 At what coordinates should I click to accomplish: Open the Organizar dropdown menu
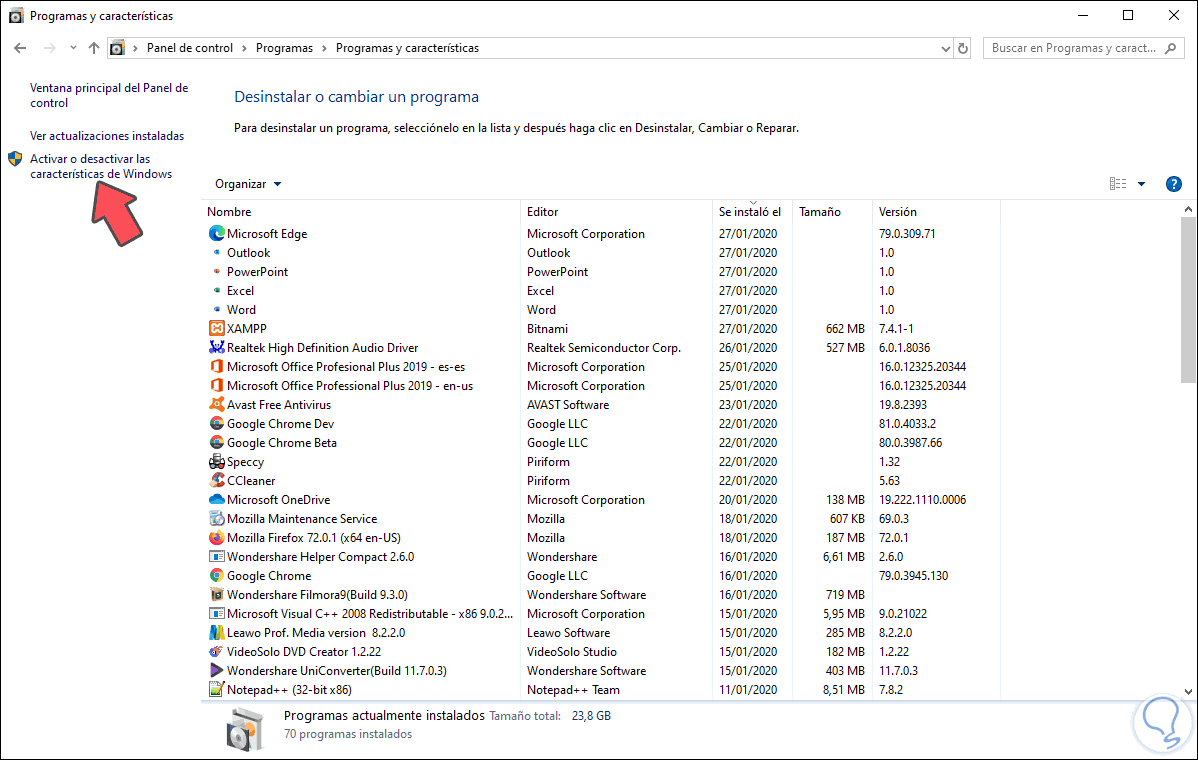(248, 184)
